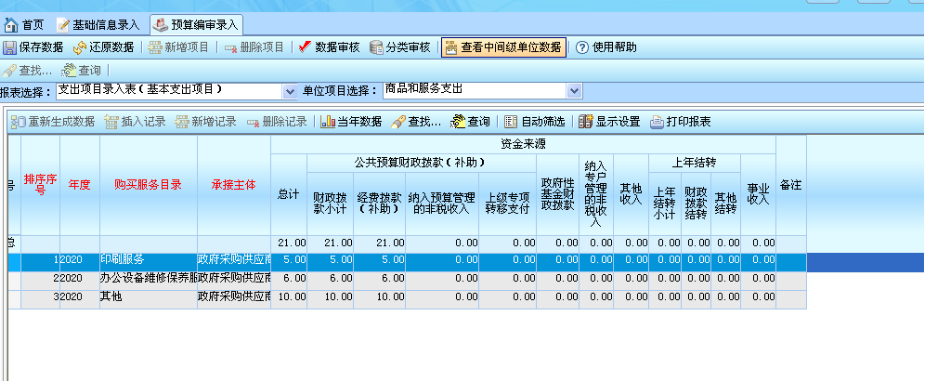Enable 自动筛选 in the grid toolbar
This screenshot has width=925, height=381.
tap(535, 121)
